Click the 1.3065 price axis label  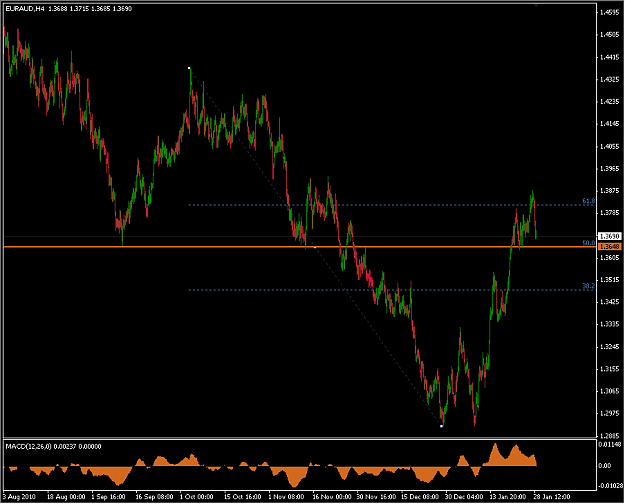pos(610,391)
